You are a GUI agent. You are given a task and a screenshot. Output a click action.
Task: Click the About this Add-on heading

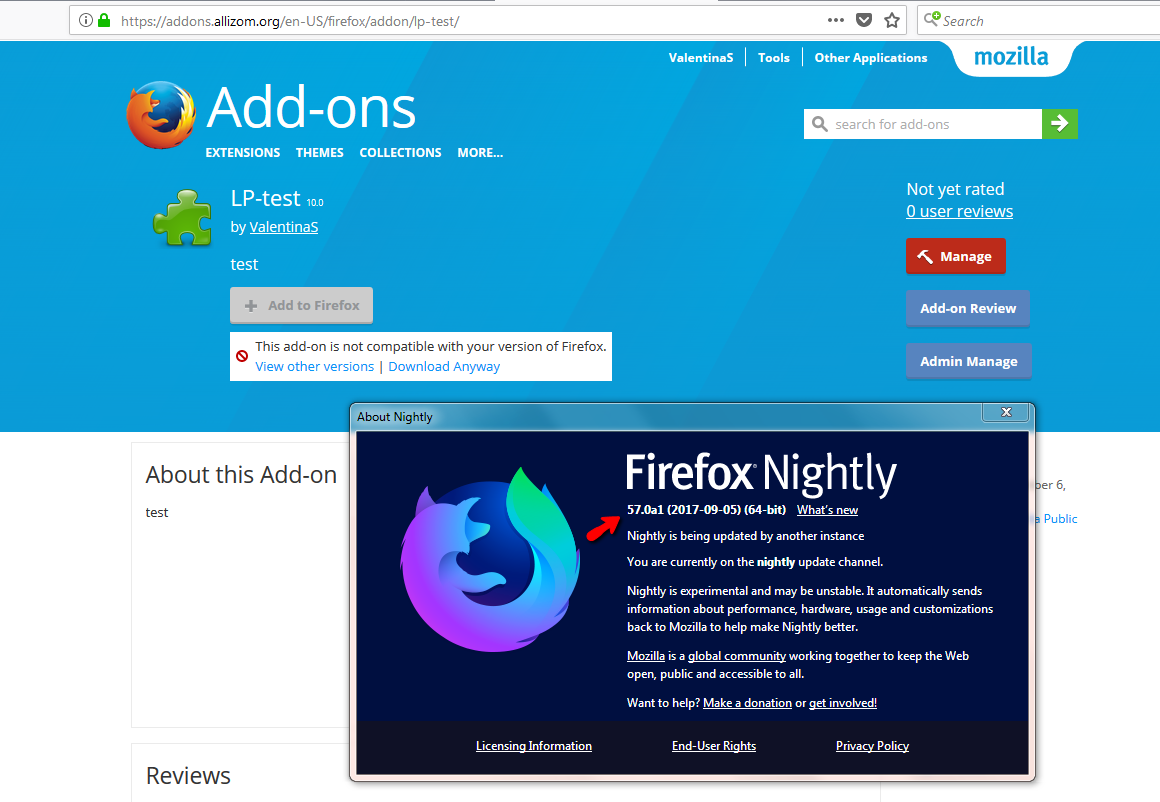point(241,474)
